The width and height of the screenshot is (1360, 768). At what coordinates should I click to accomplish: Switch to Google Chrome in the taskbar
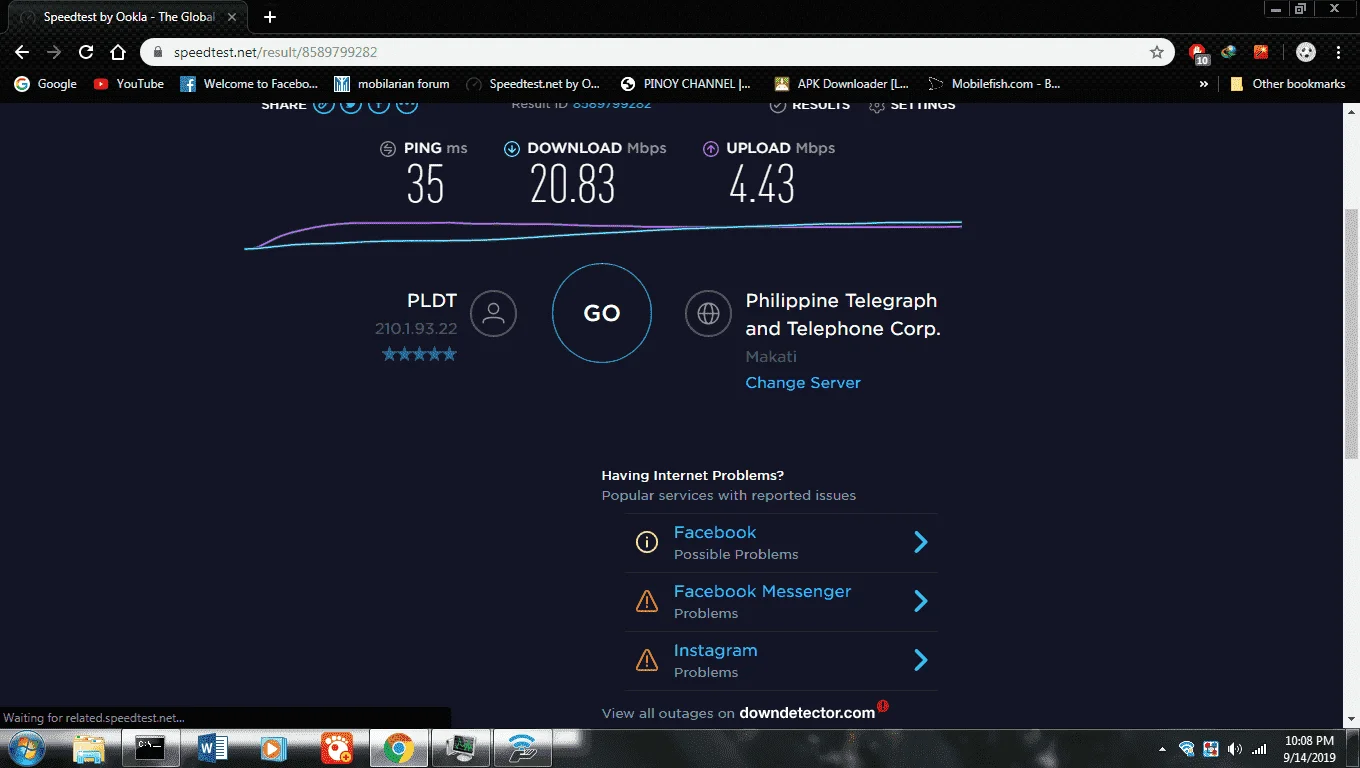point(398,748)
